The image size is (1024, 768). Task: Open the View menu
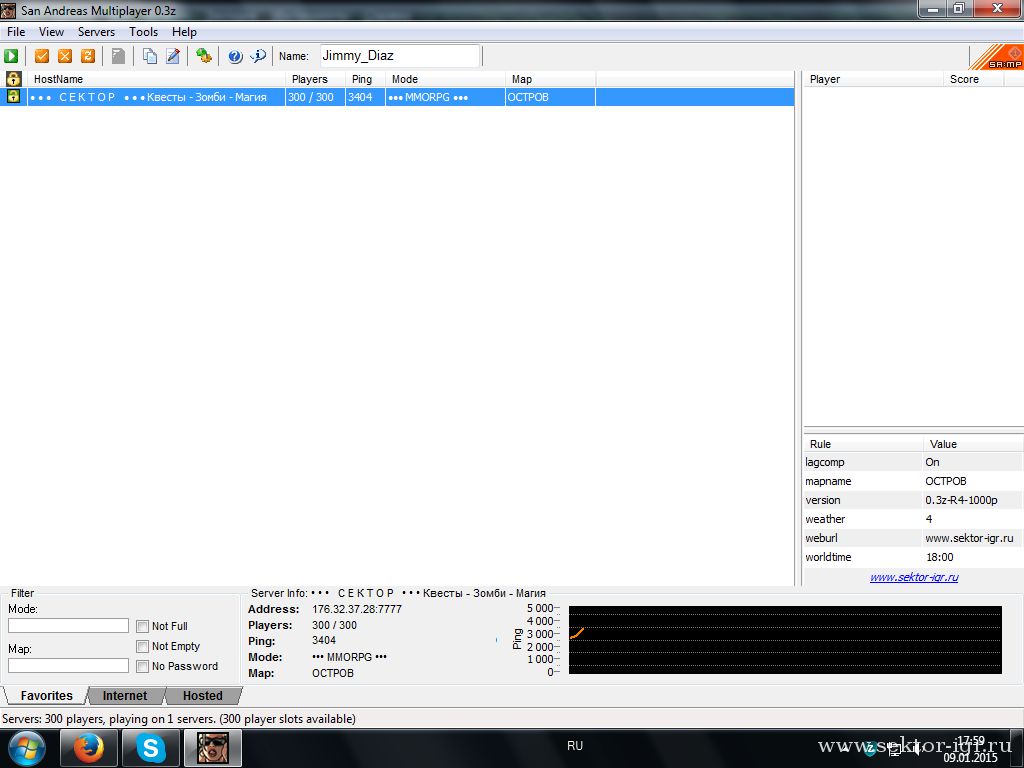[51, 31]
